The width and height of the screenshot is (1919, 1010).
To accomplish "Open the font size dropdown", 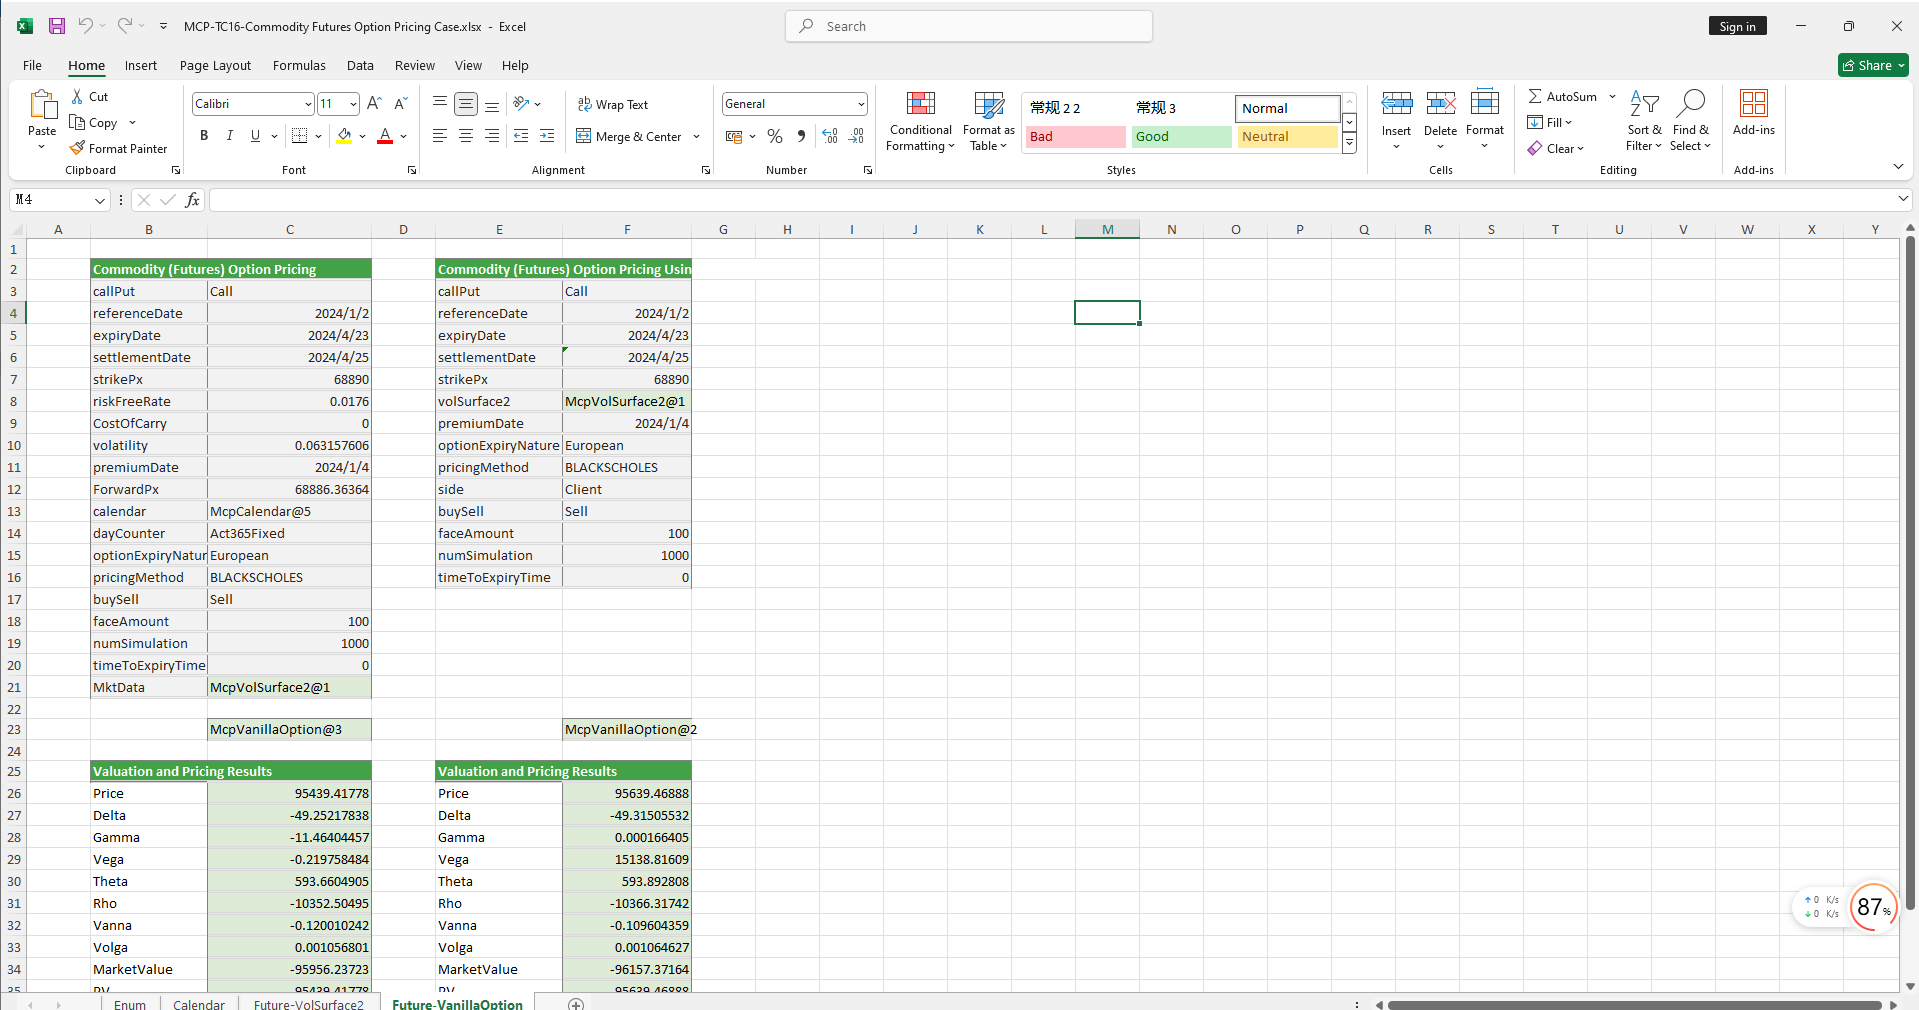I will click(x=353, y=104).
